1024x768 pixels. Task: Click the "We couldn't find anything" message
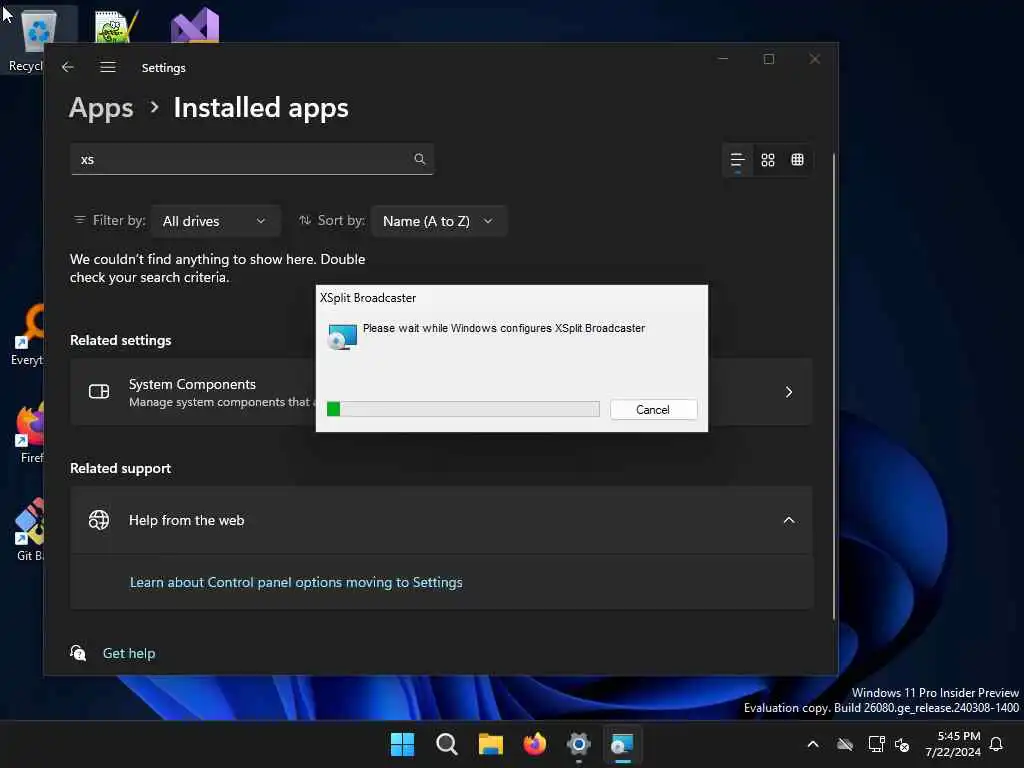(217, 268)
